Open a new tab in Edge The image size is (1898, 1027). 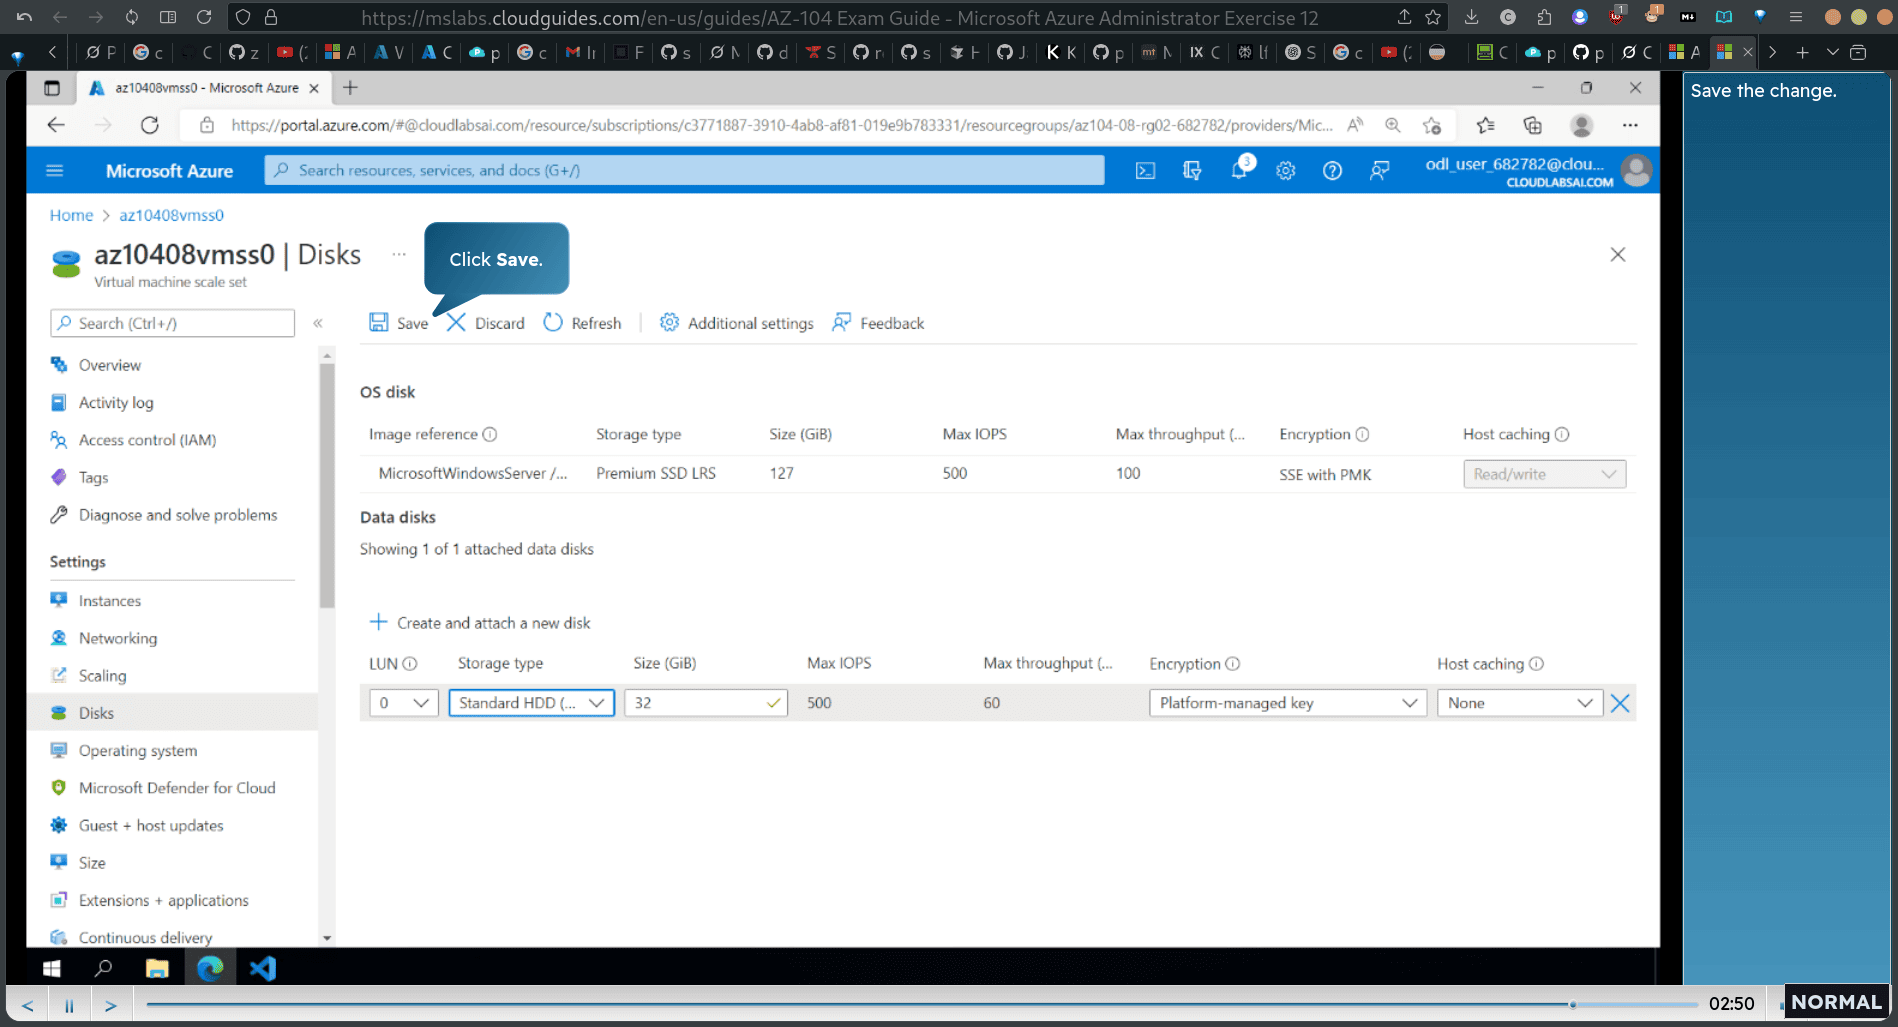click(350, 88)
